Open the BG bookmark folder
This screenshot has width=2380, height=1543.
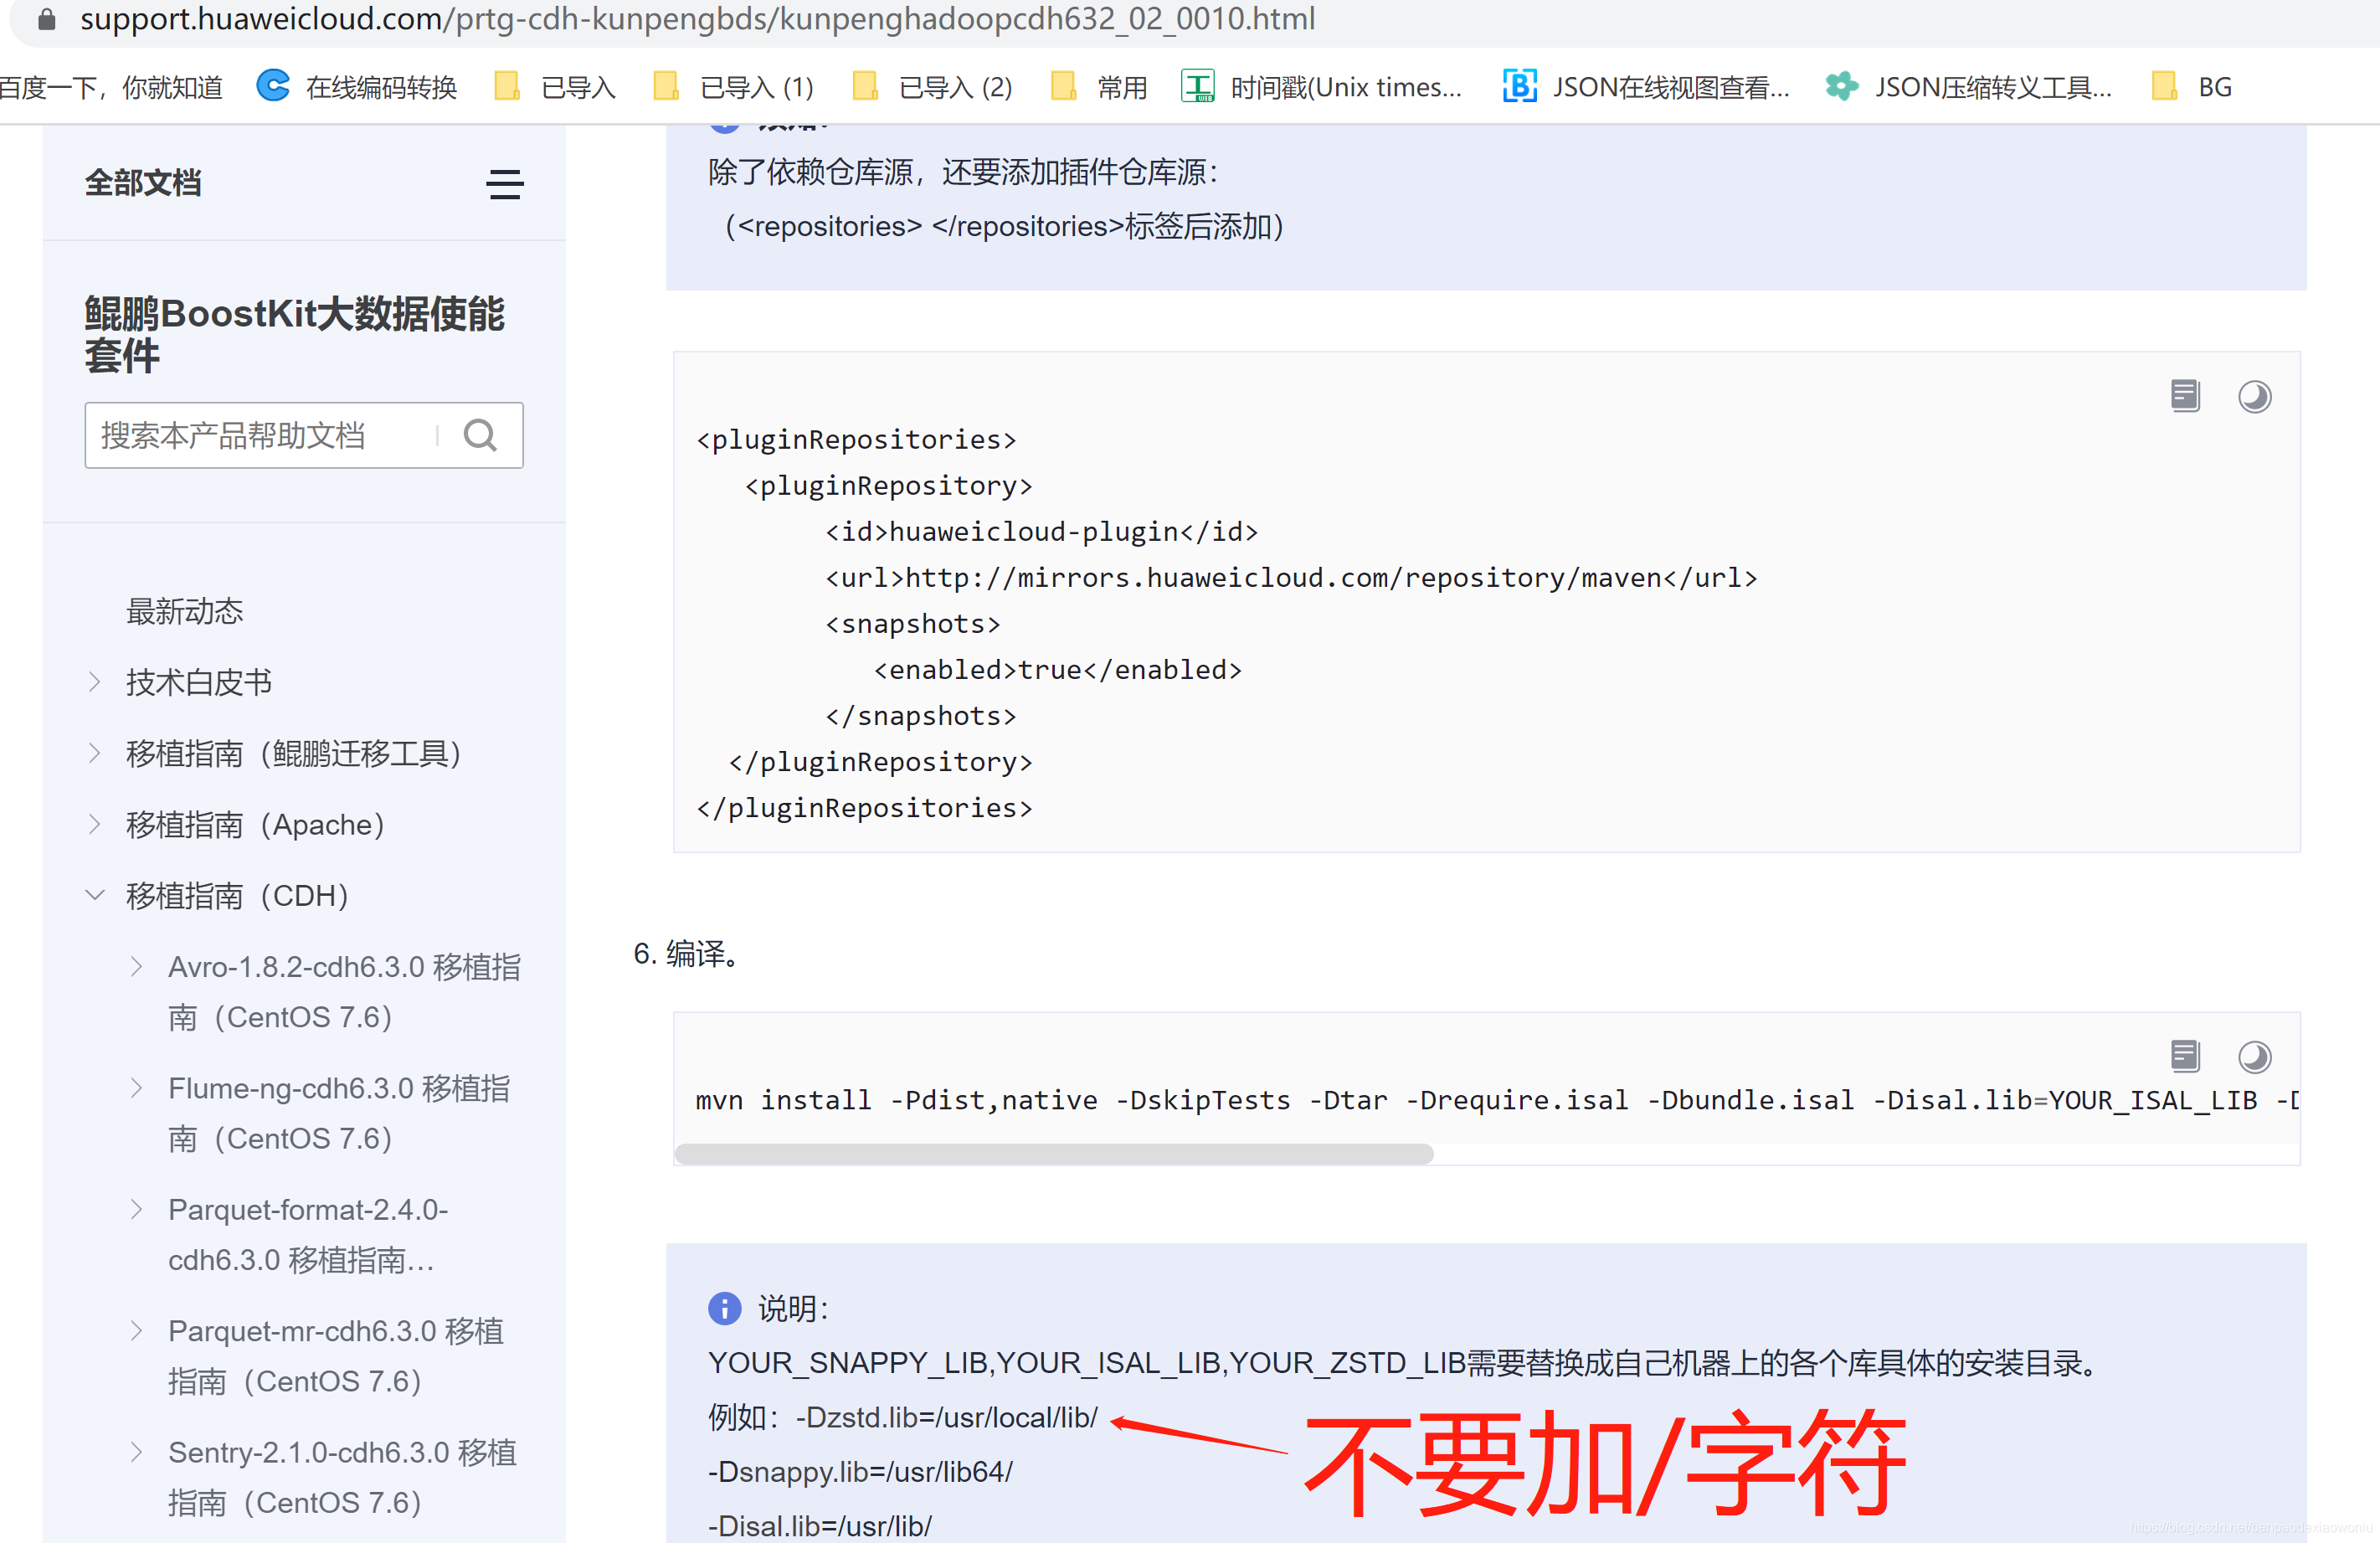click(x=2191, y=87)
